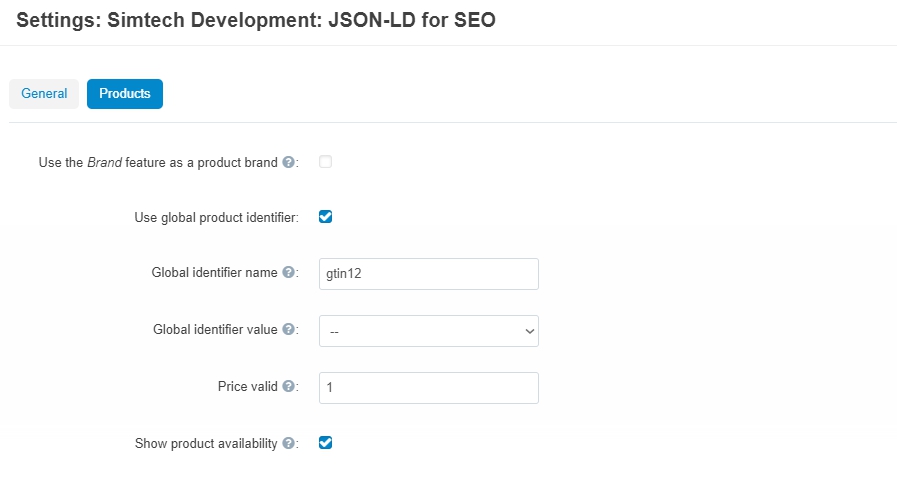Click the Global identifier name label
This screenshot has width=897, height=478.
(x=215, y=273)
